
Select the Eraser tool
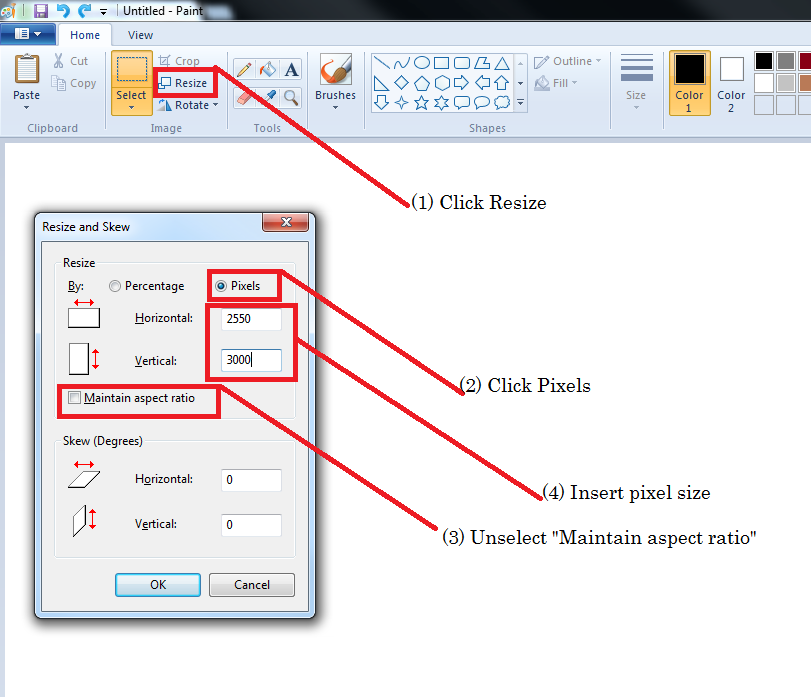244,97
